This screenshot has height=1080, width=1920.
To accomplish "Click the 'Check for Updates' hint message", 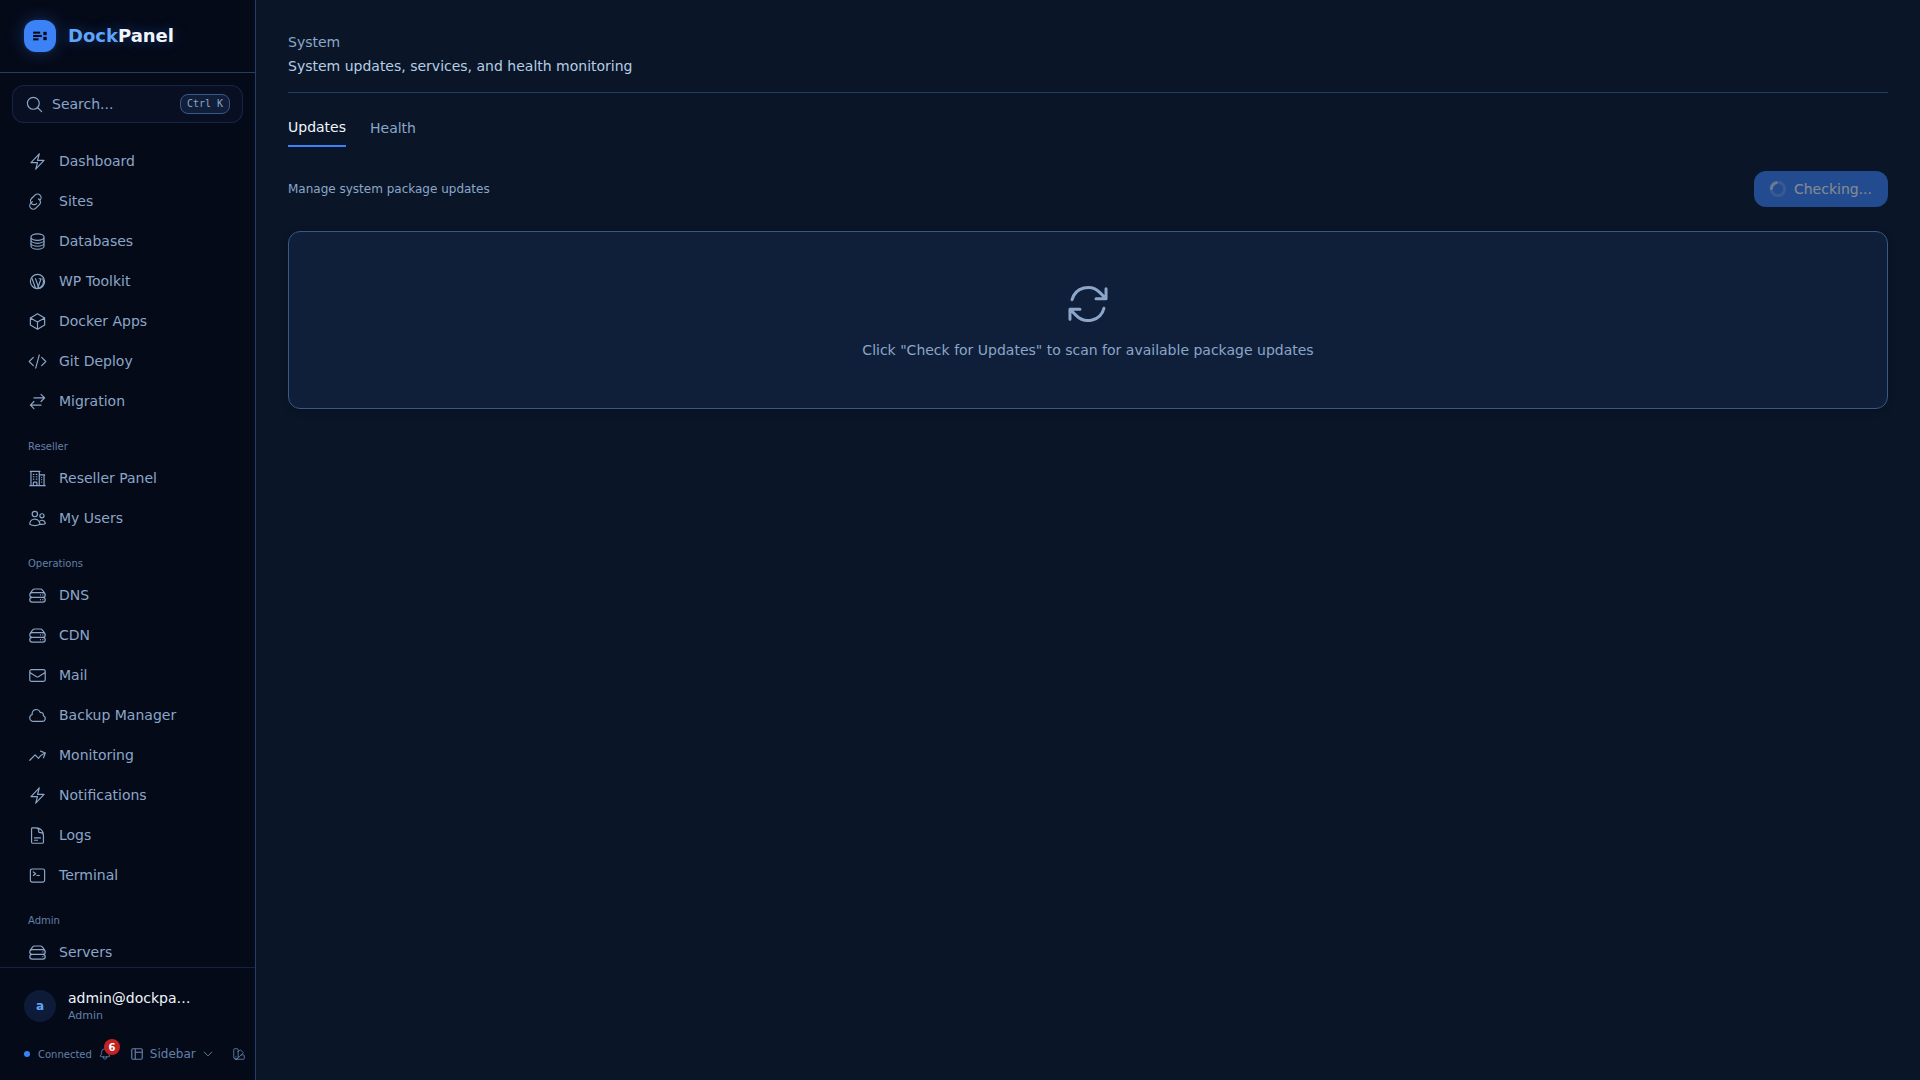I will tap(1088, 350).
